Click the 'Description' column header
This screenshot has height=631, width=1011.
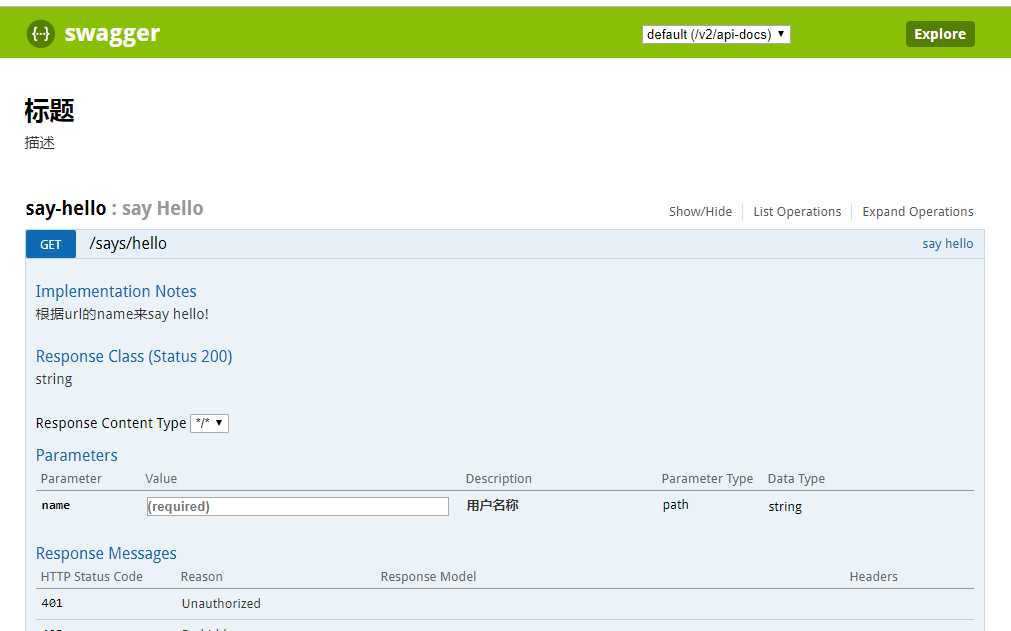point(498,478)
